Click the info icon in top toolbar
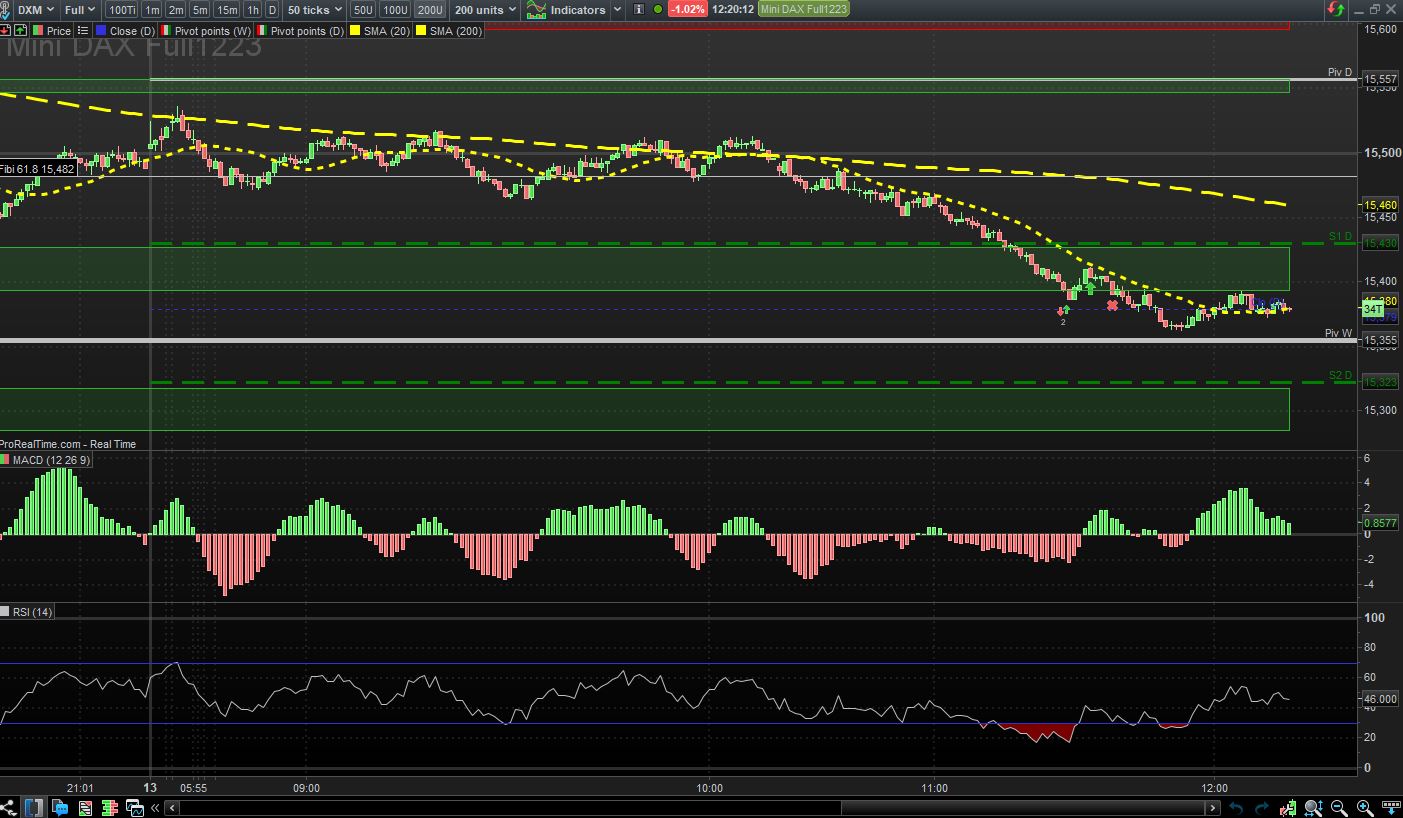The height and width of the screenshot is (818, 1403). [638, 9]
